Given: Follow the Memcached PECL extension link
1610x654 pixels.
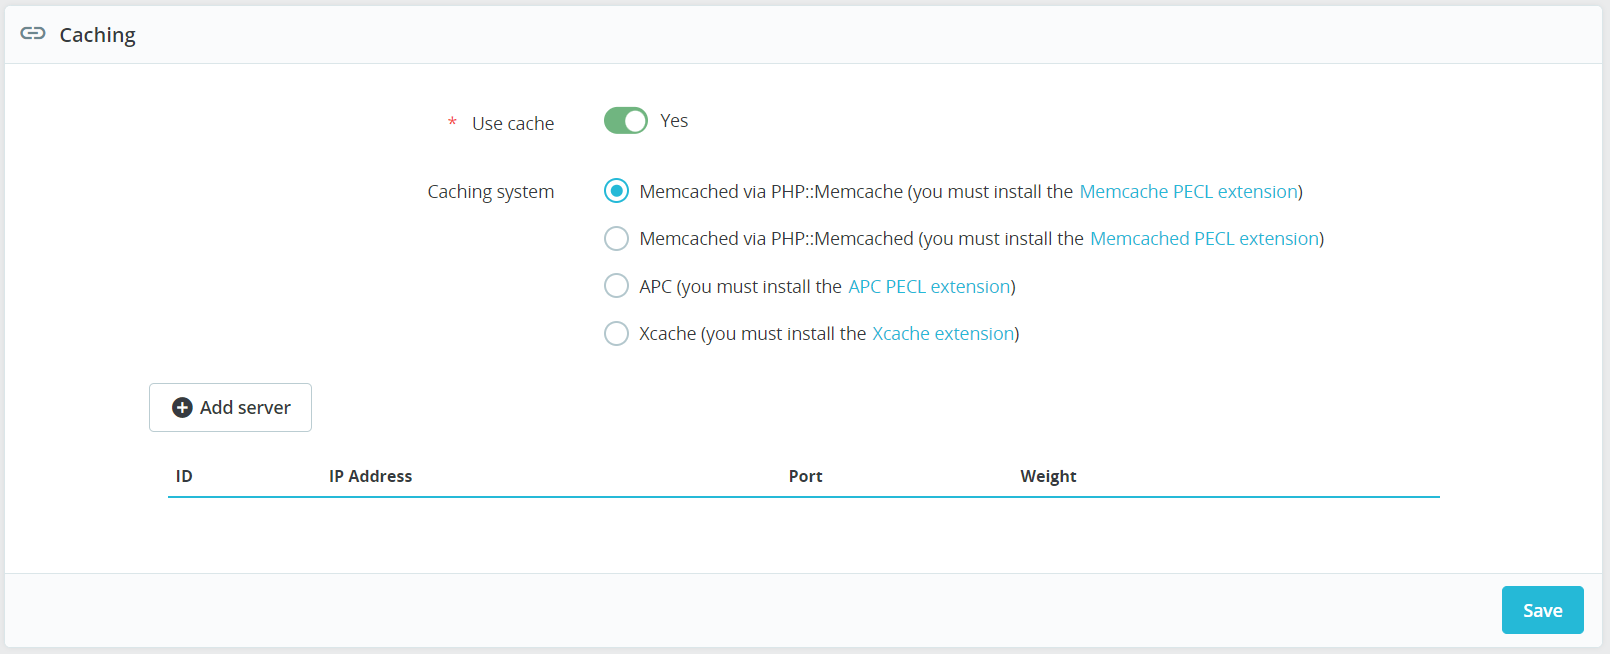Looking at the screenshot, I should click(x=1204, y=239).
